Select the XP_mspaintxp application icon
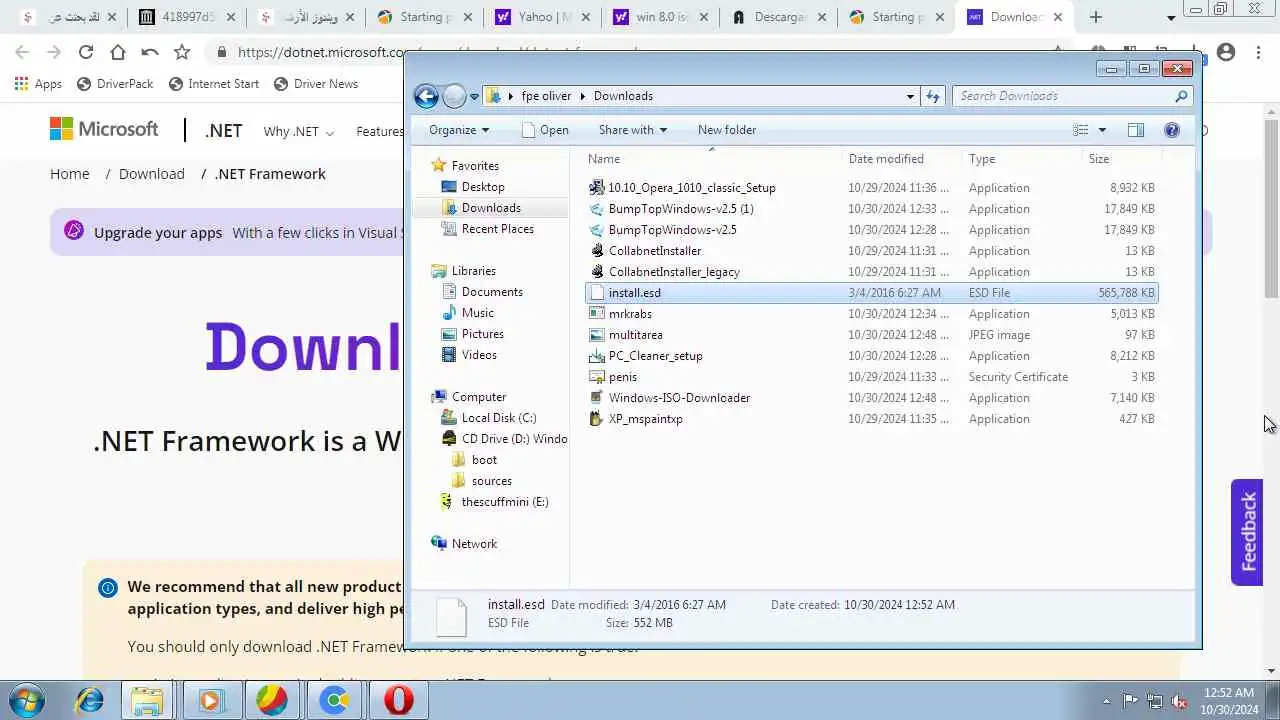Image resolution: width=1280 pixels, height=720 pixels. point(597,419)
